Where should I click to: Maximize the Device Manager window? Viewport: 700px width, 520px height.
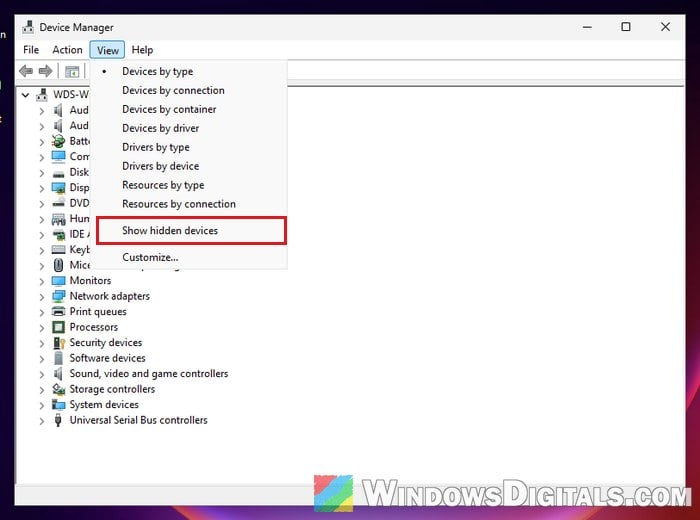[626, 27]
